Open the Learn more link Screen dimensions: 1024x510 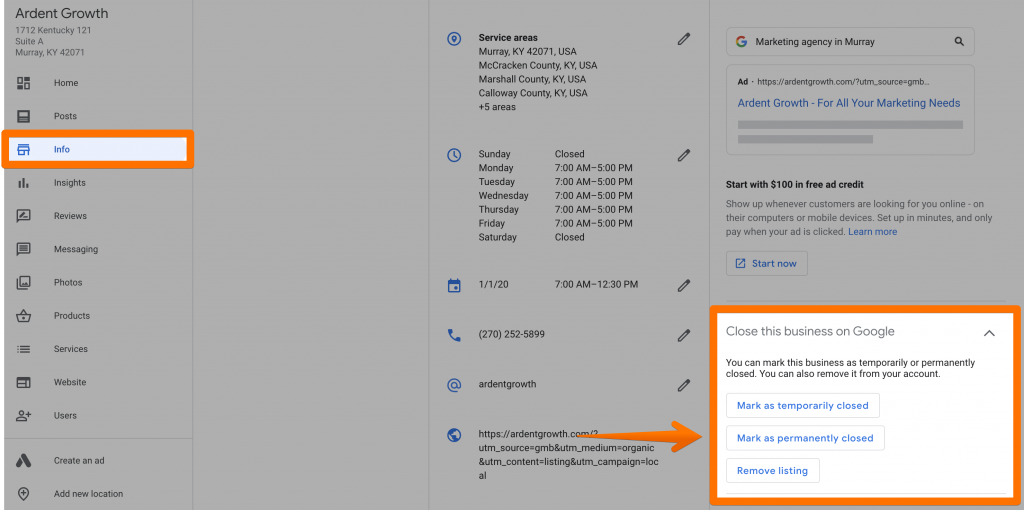click(872, 232)
